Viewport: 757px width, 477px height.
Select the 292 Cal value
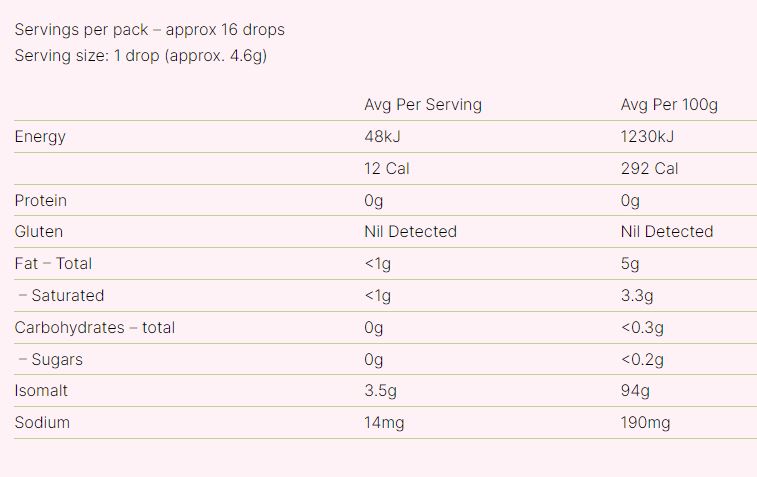[649, 169]
